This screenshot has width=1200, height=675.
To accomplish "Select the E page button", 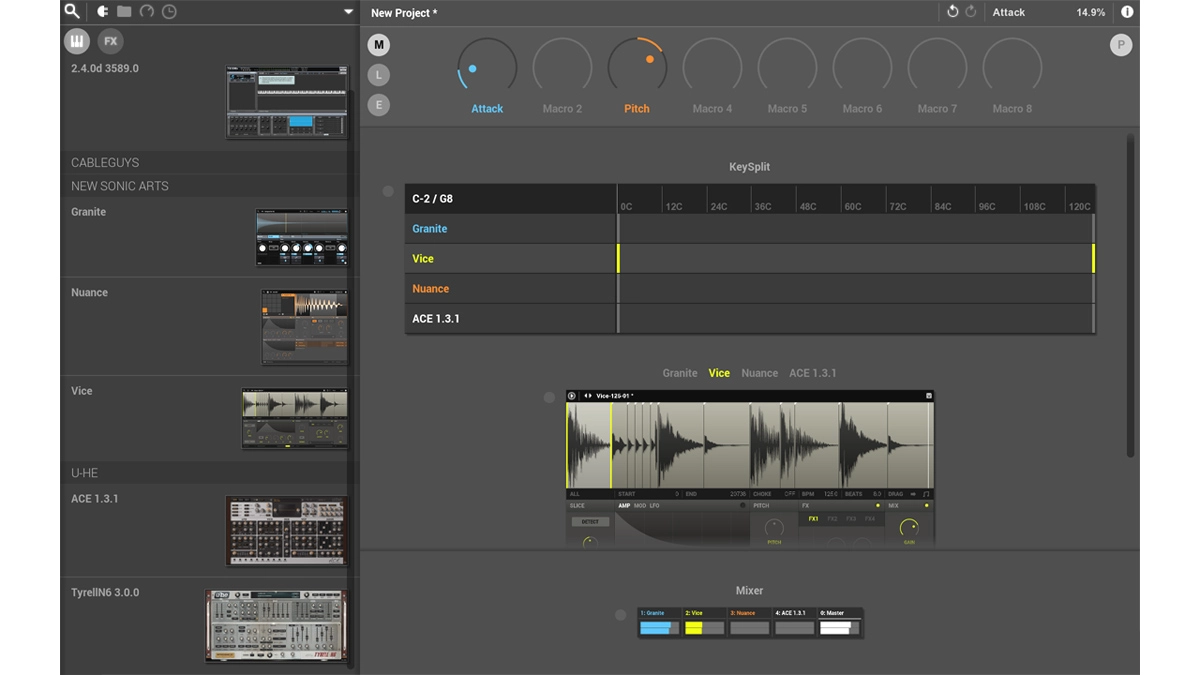I will (378, 105).
